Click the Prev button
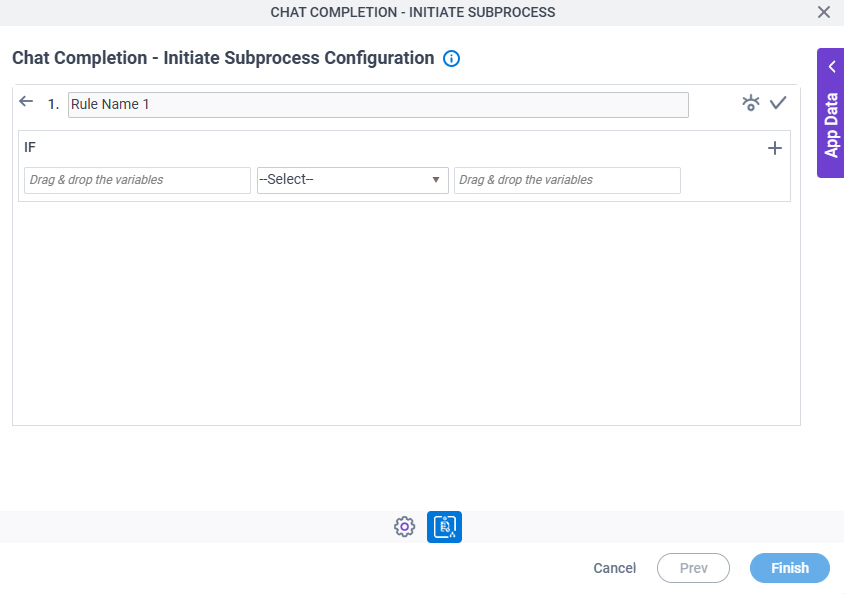This screenshot has width=844, height=594. click(693, 568)
